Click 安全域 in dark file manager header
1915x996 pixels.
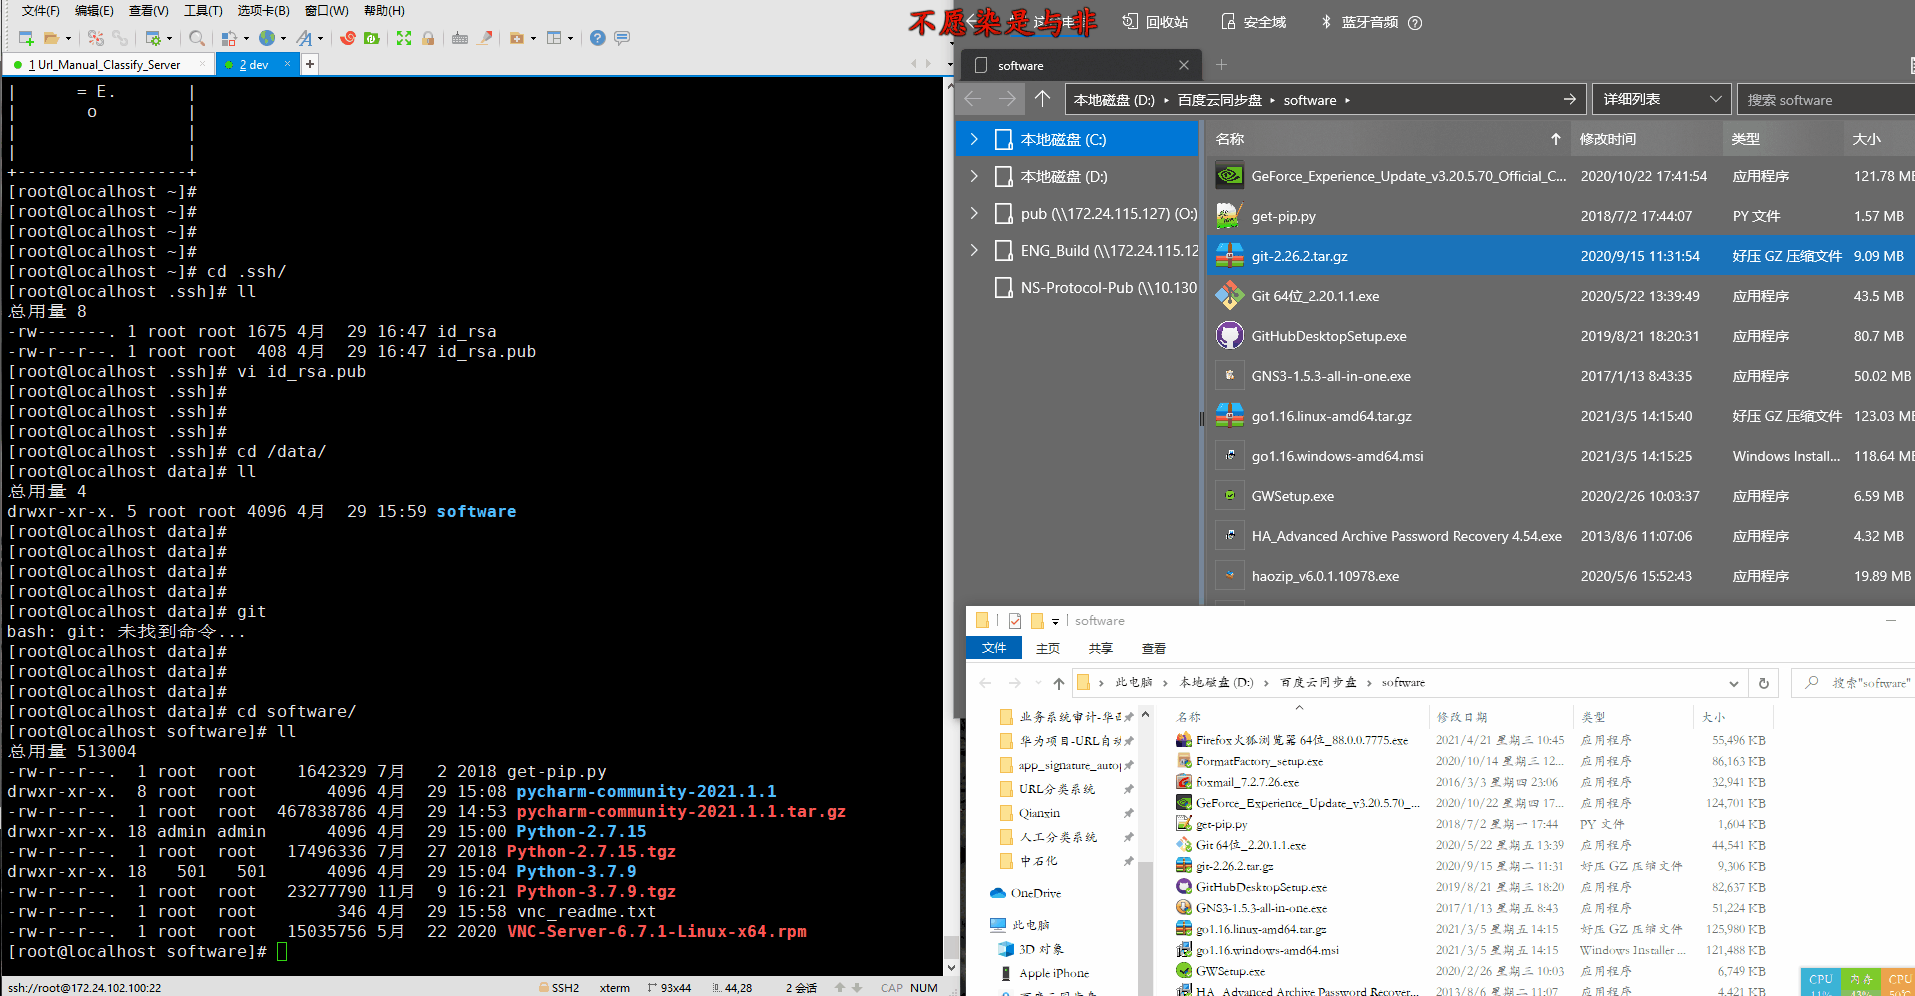point(1253,22)
